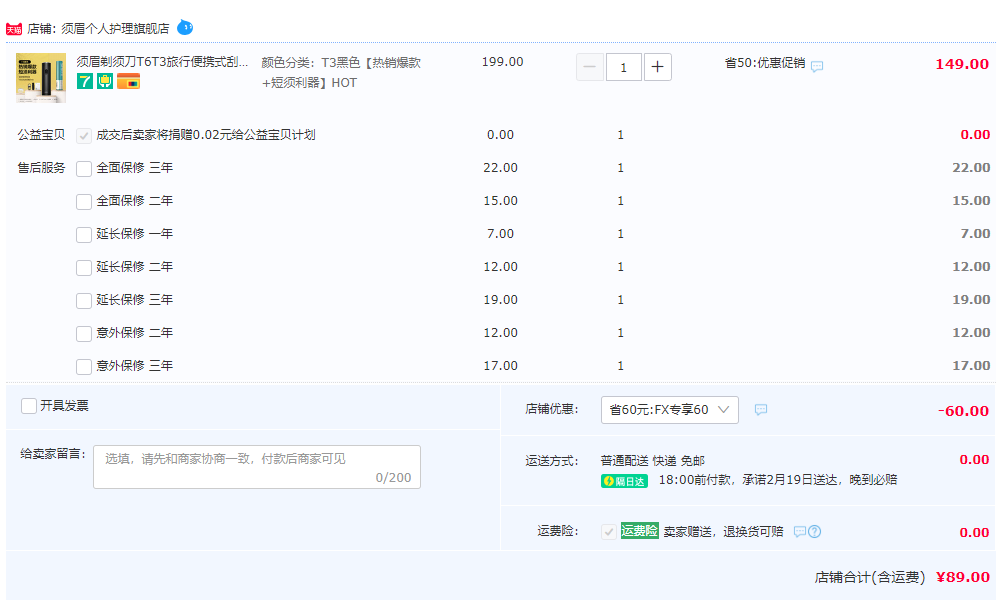Click the message to seller text box
The height and width of the screenshot is (600, 997).
(x=257, y=467)
